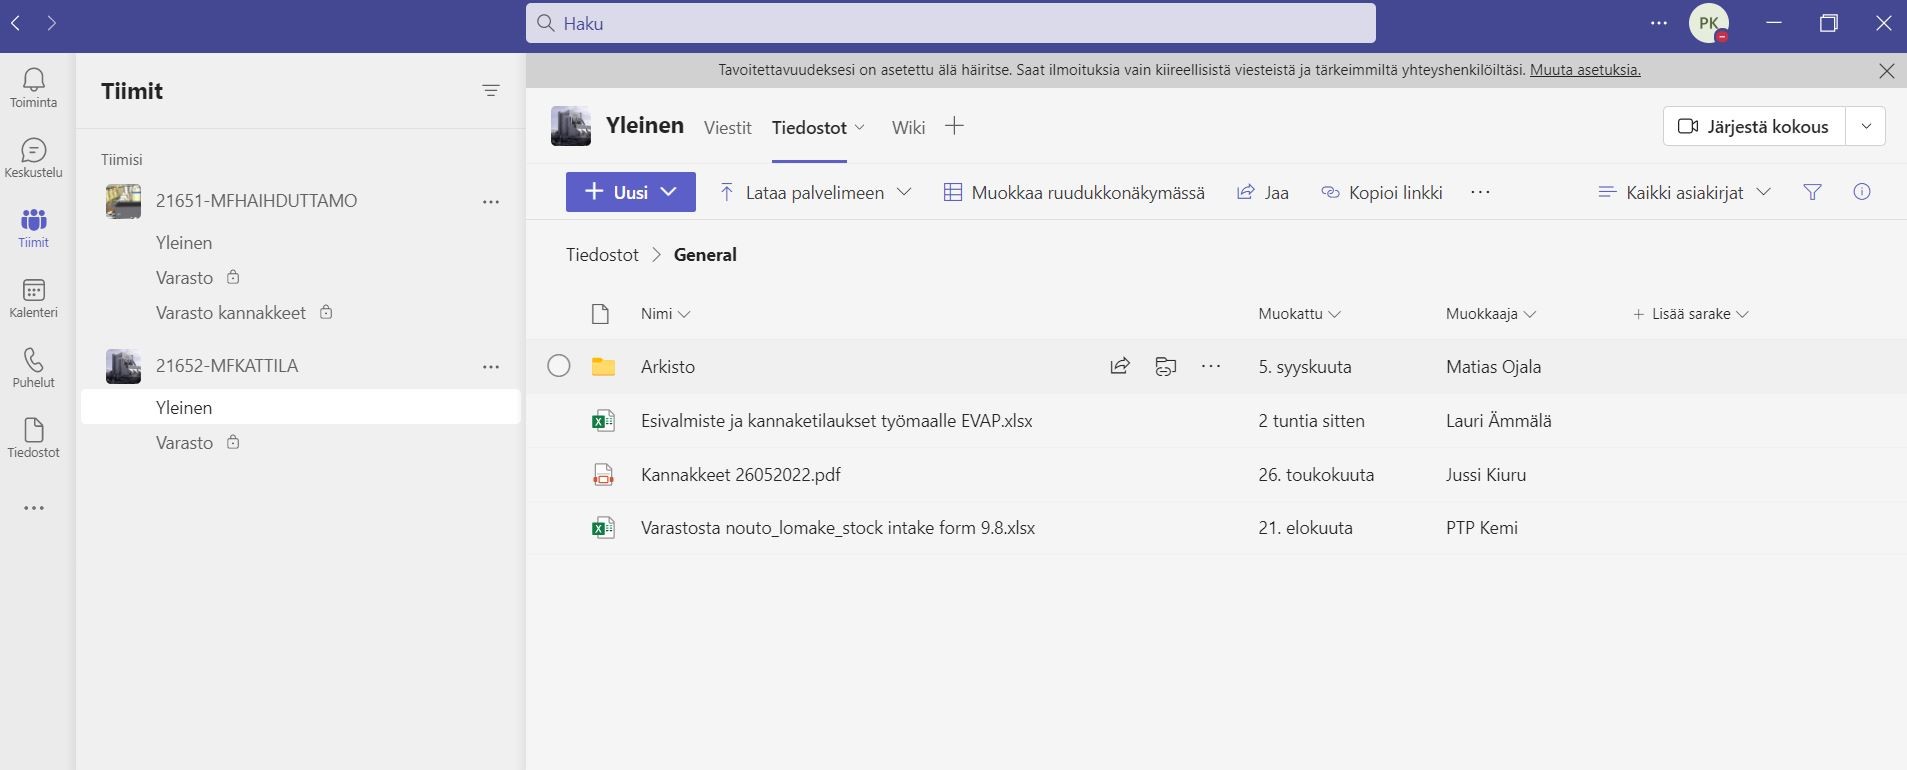Select the Tiedostot tab
This screenshot has height=770, width=1907.
809,127
